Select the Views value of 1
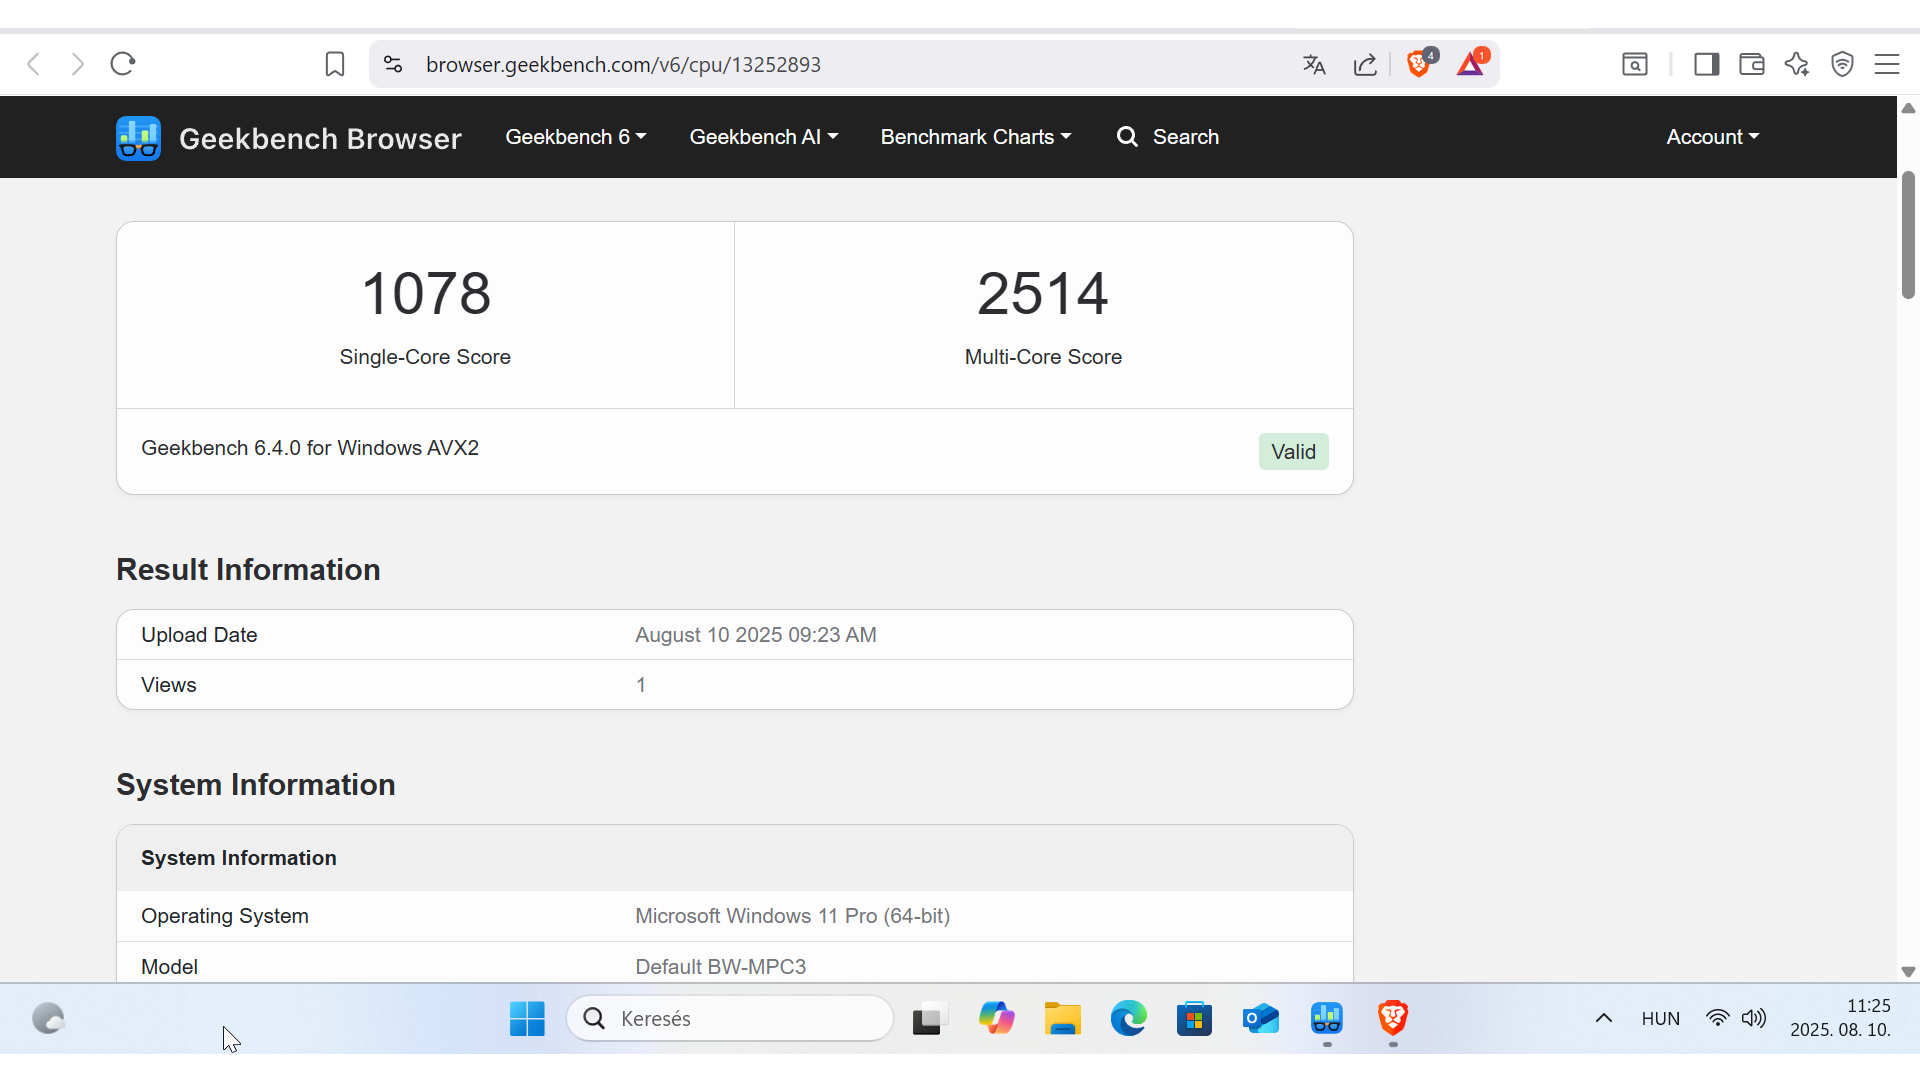The height and width of the screenshot is (1080, 1920). [x=641, y=685]
